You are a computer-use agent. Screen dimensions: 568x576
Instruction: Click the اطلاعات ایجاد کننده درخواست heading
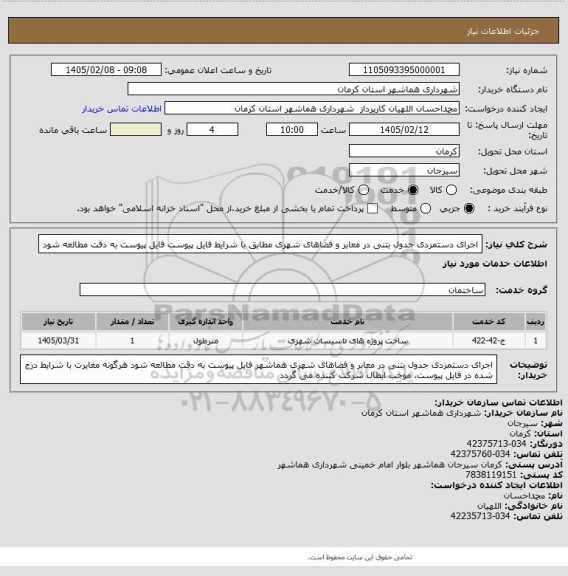496,485
